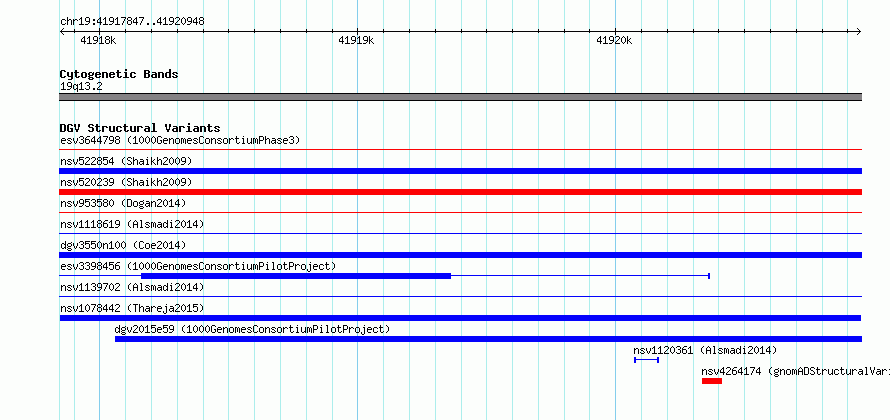
Task: Open nsv1120361 (Alsmadi2014) label
Action: [706, 350]
